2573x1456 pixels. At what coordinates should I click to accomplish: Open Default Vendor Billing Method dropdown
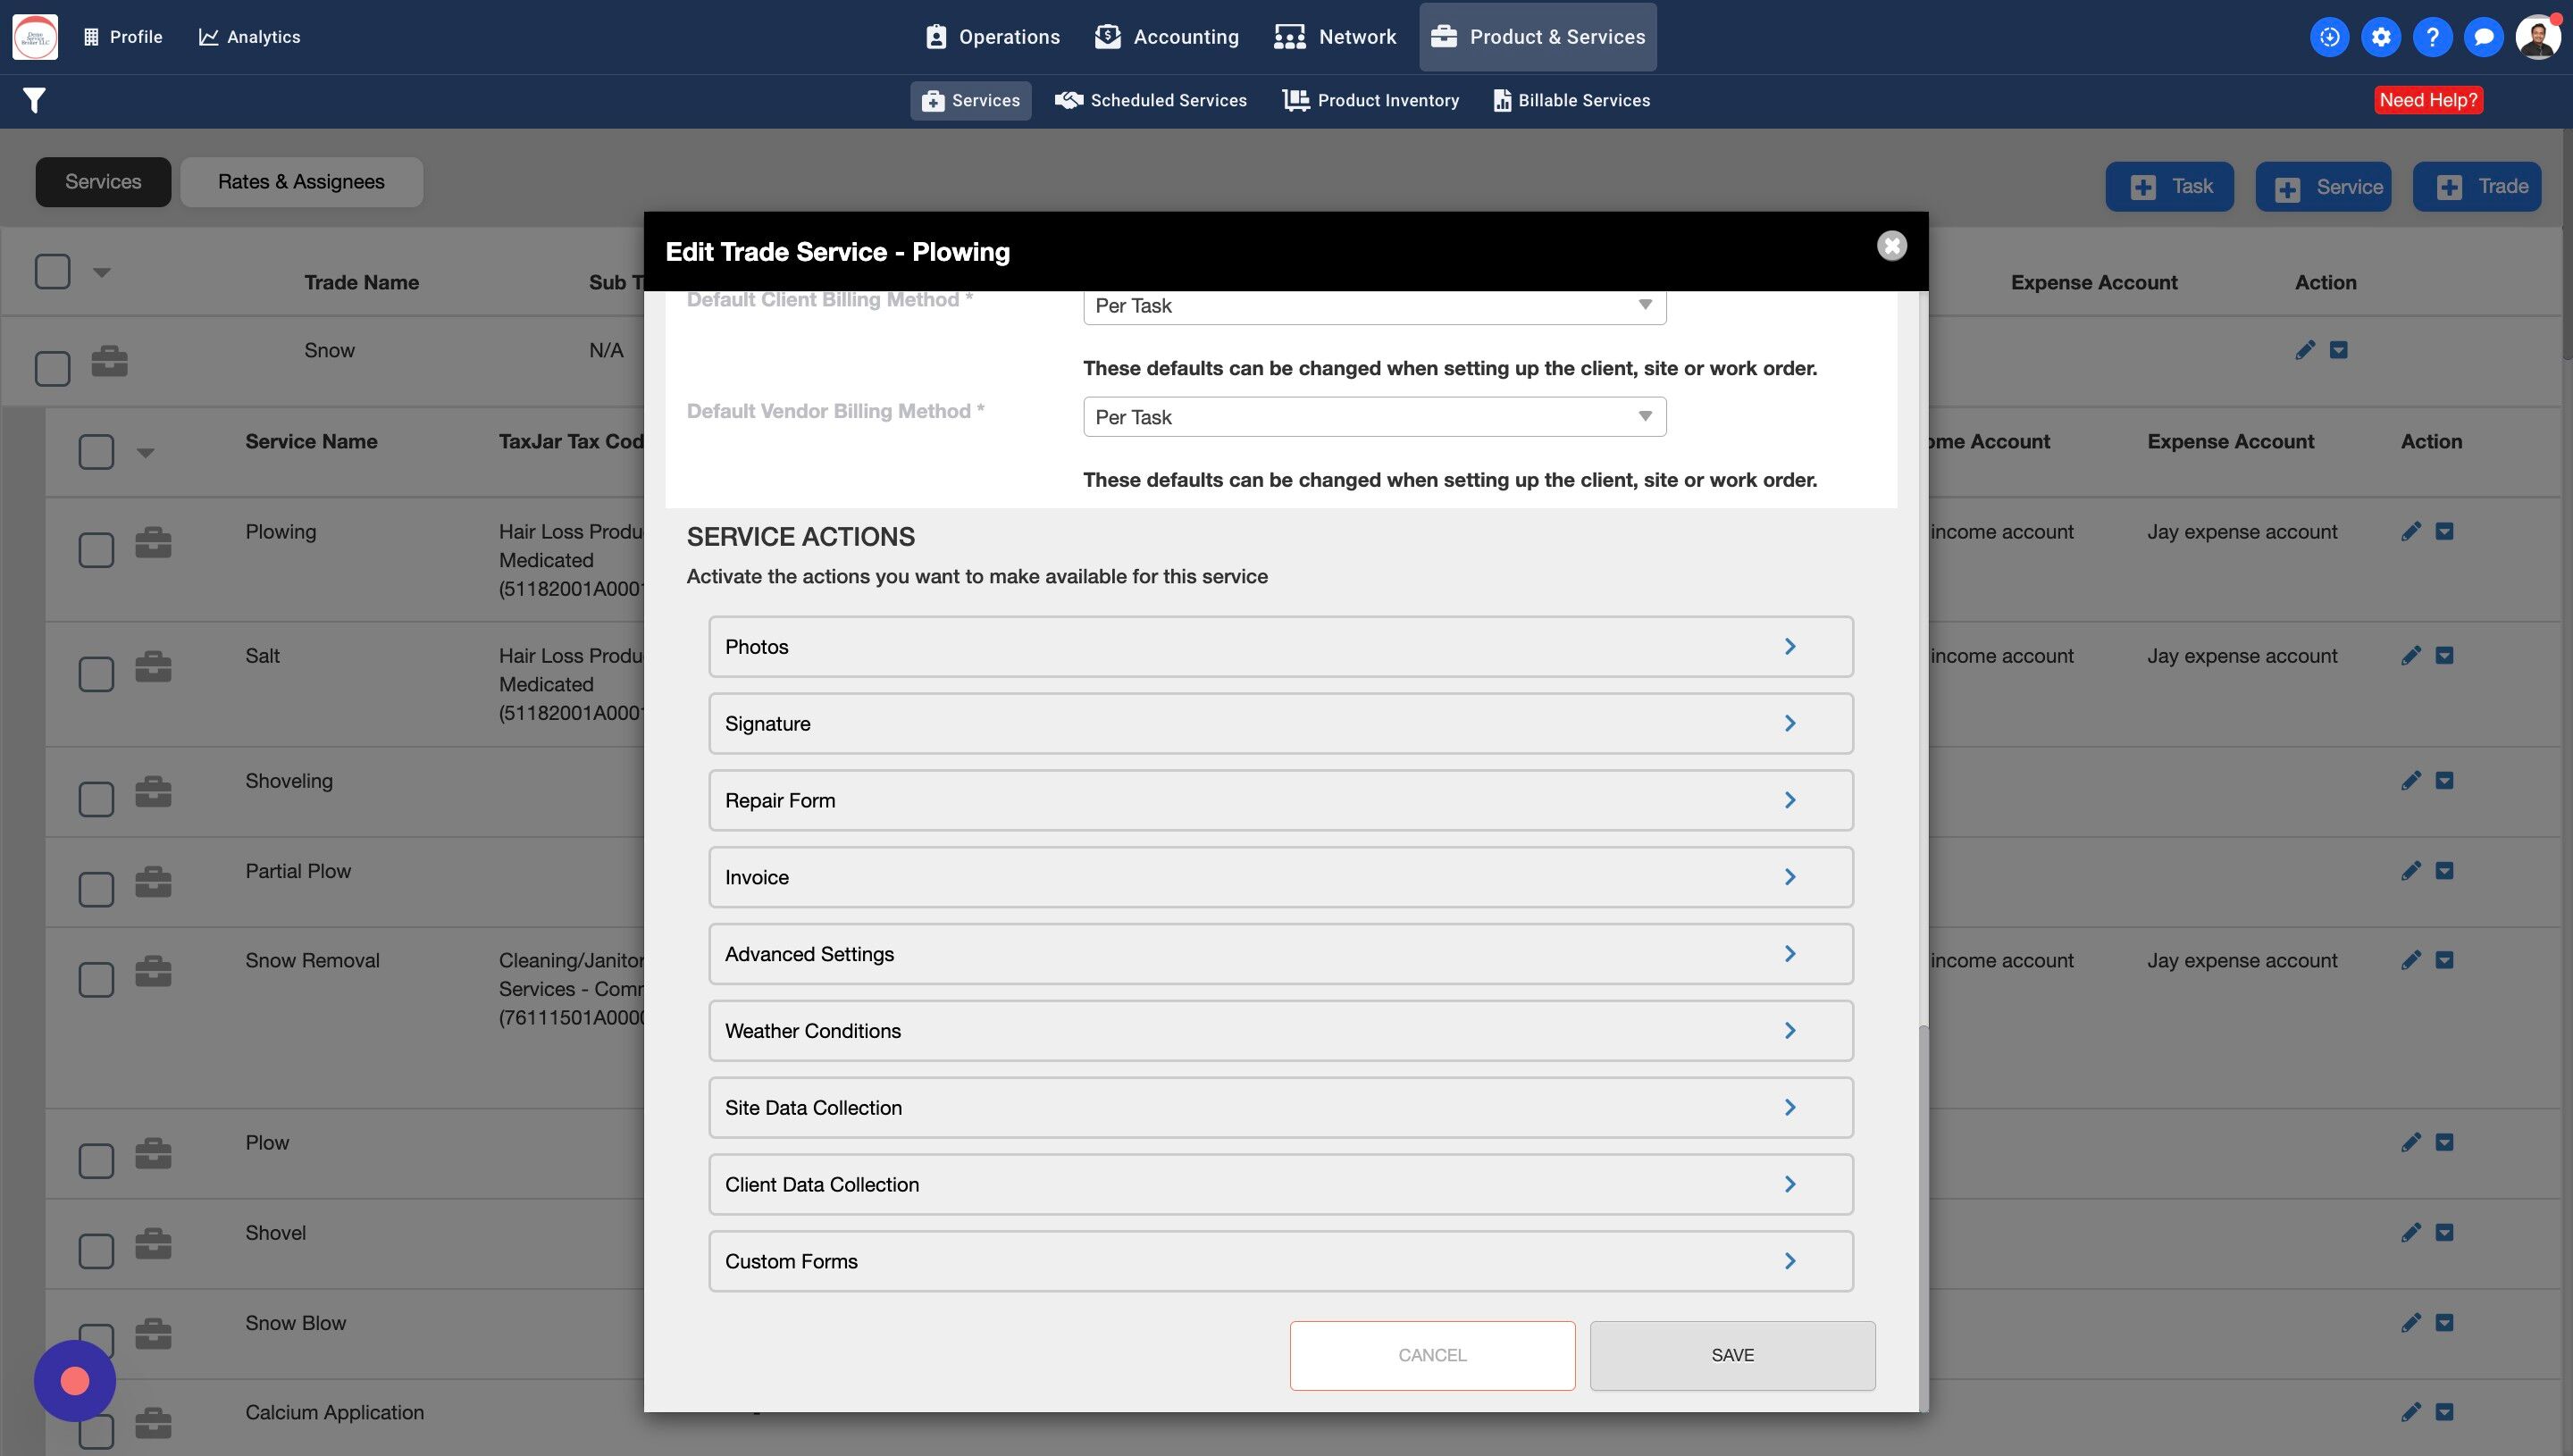coord(1374,417)
